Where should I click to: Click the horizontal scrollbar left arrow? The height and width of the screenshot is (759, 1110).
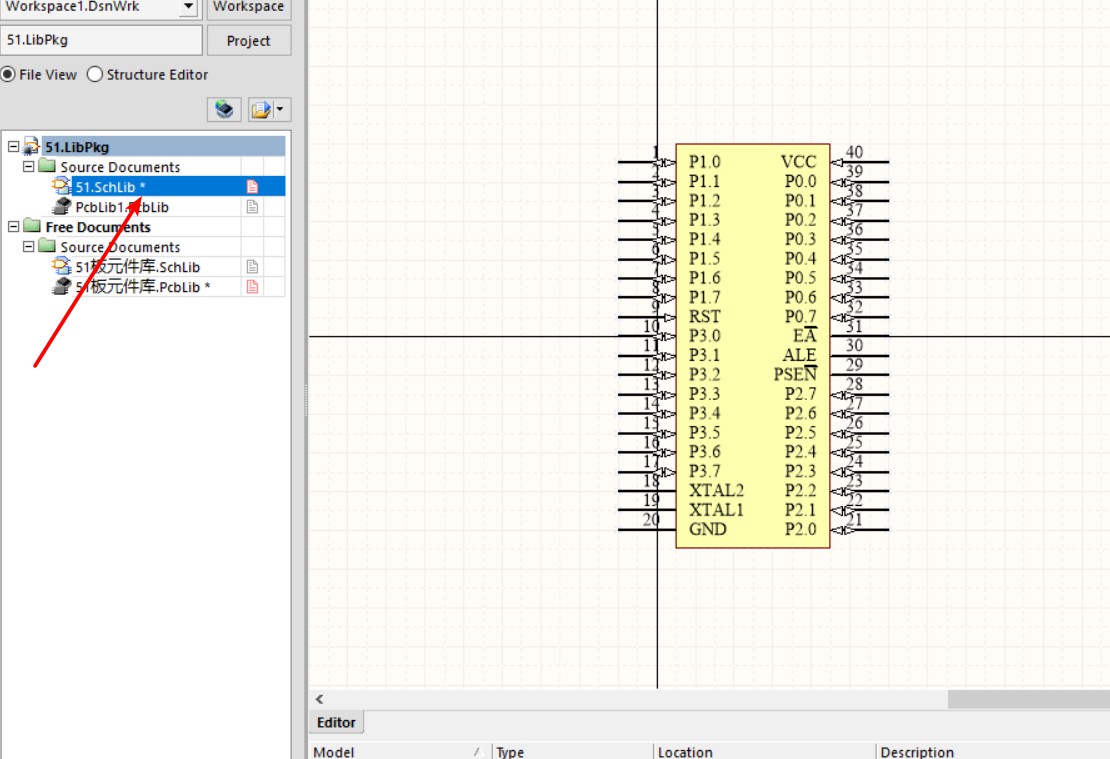tap(319, 699)
